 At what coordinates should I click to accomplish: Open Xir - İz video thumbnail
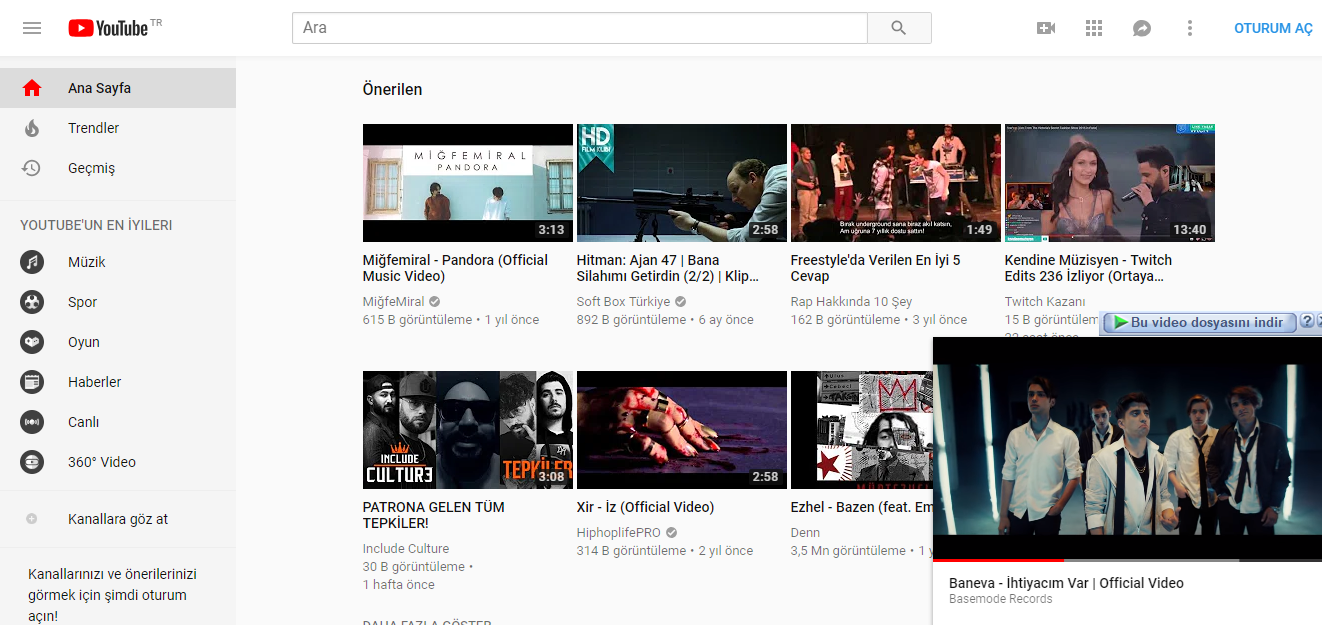(x=682, y=430)
